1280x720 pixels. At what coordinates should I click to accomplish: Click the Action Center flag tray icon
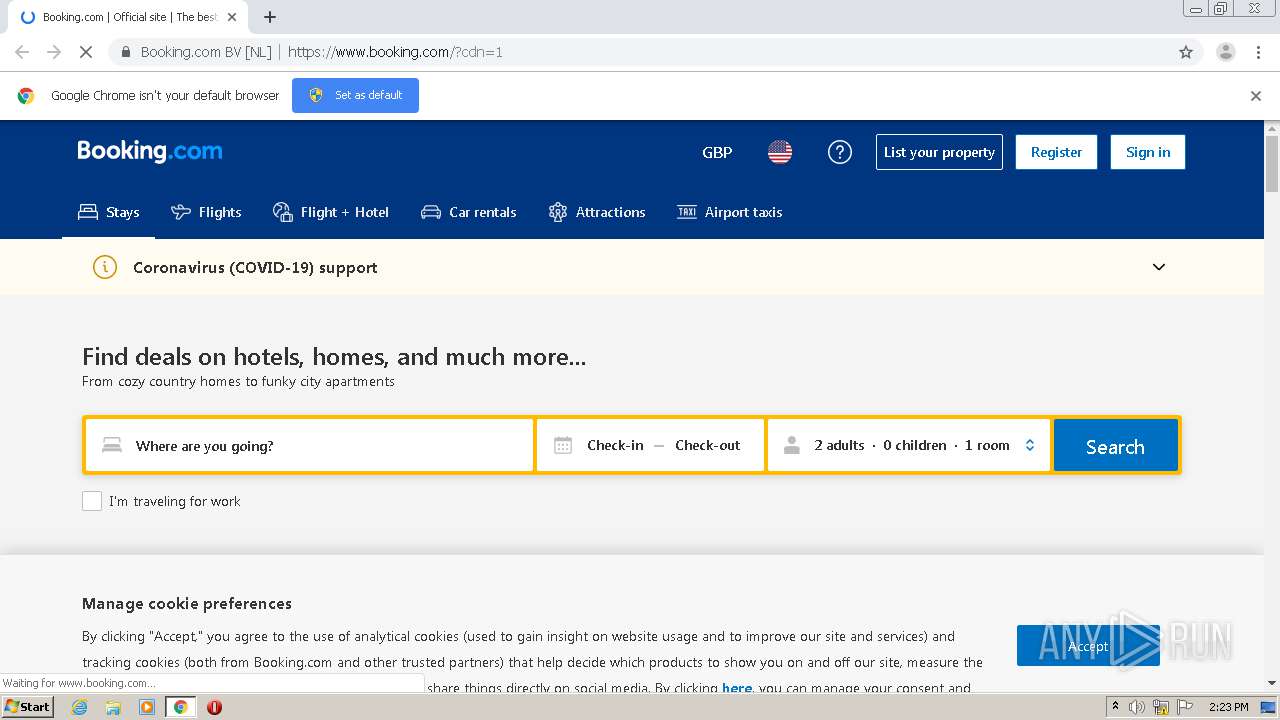(1184, 707)
